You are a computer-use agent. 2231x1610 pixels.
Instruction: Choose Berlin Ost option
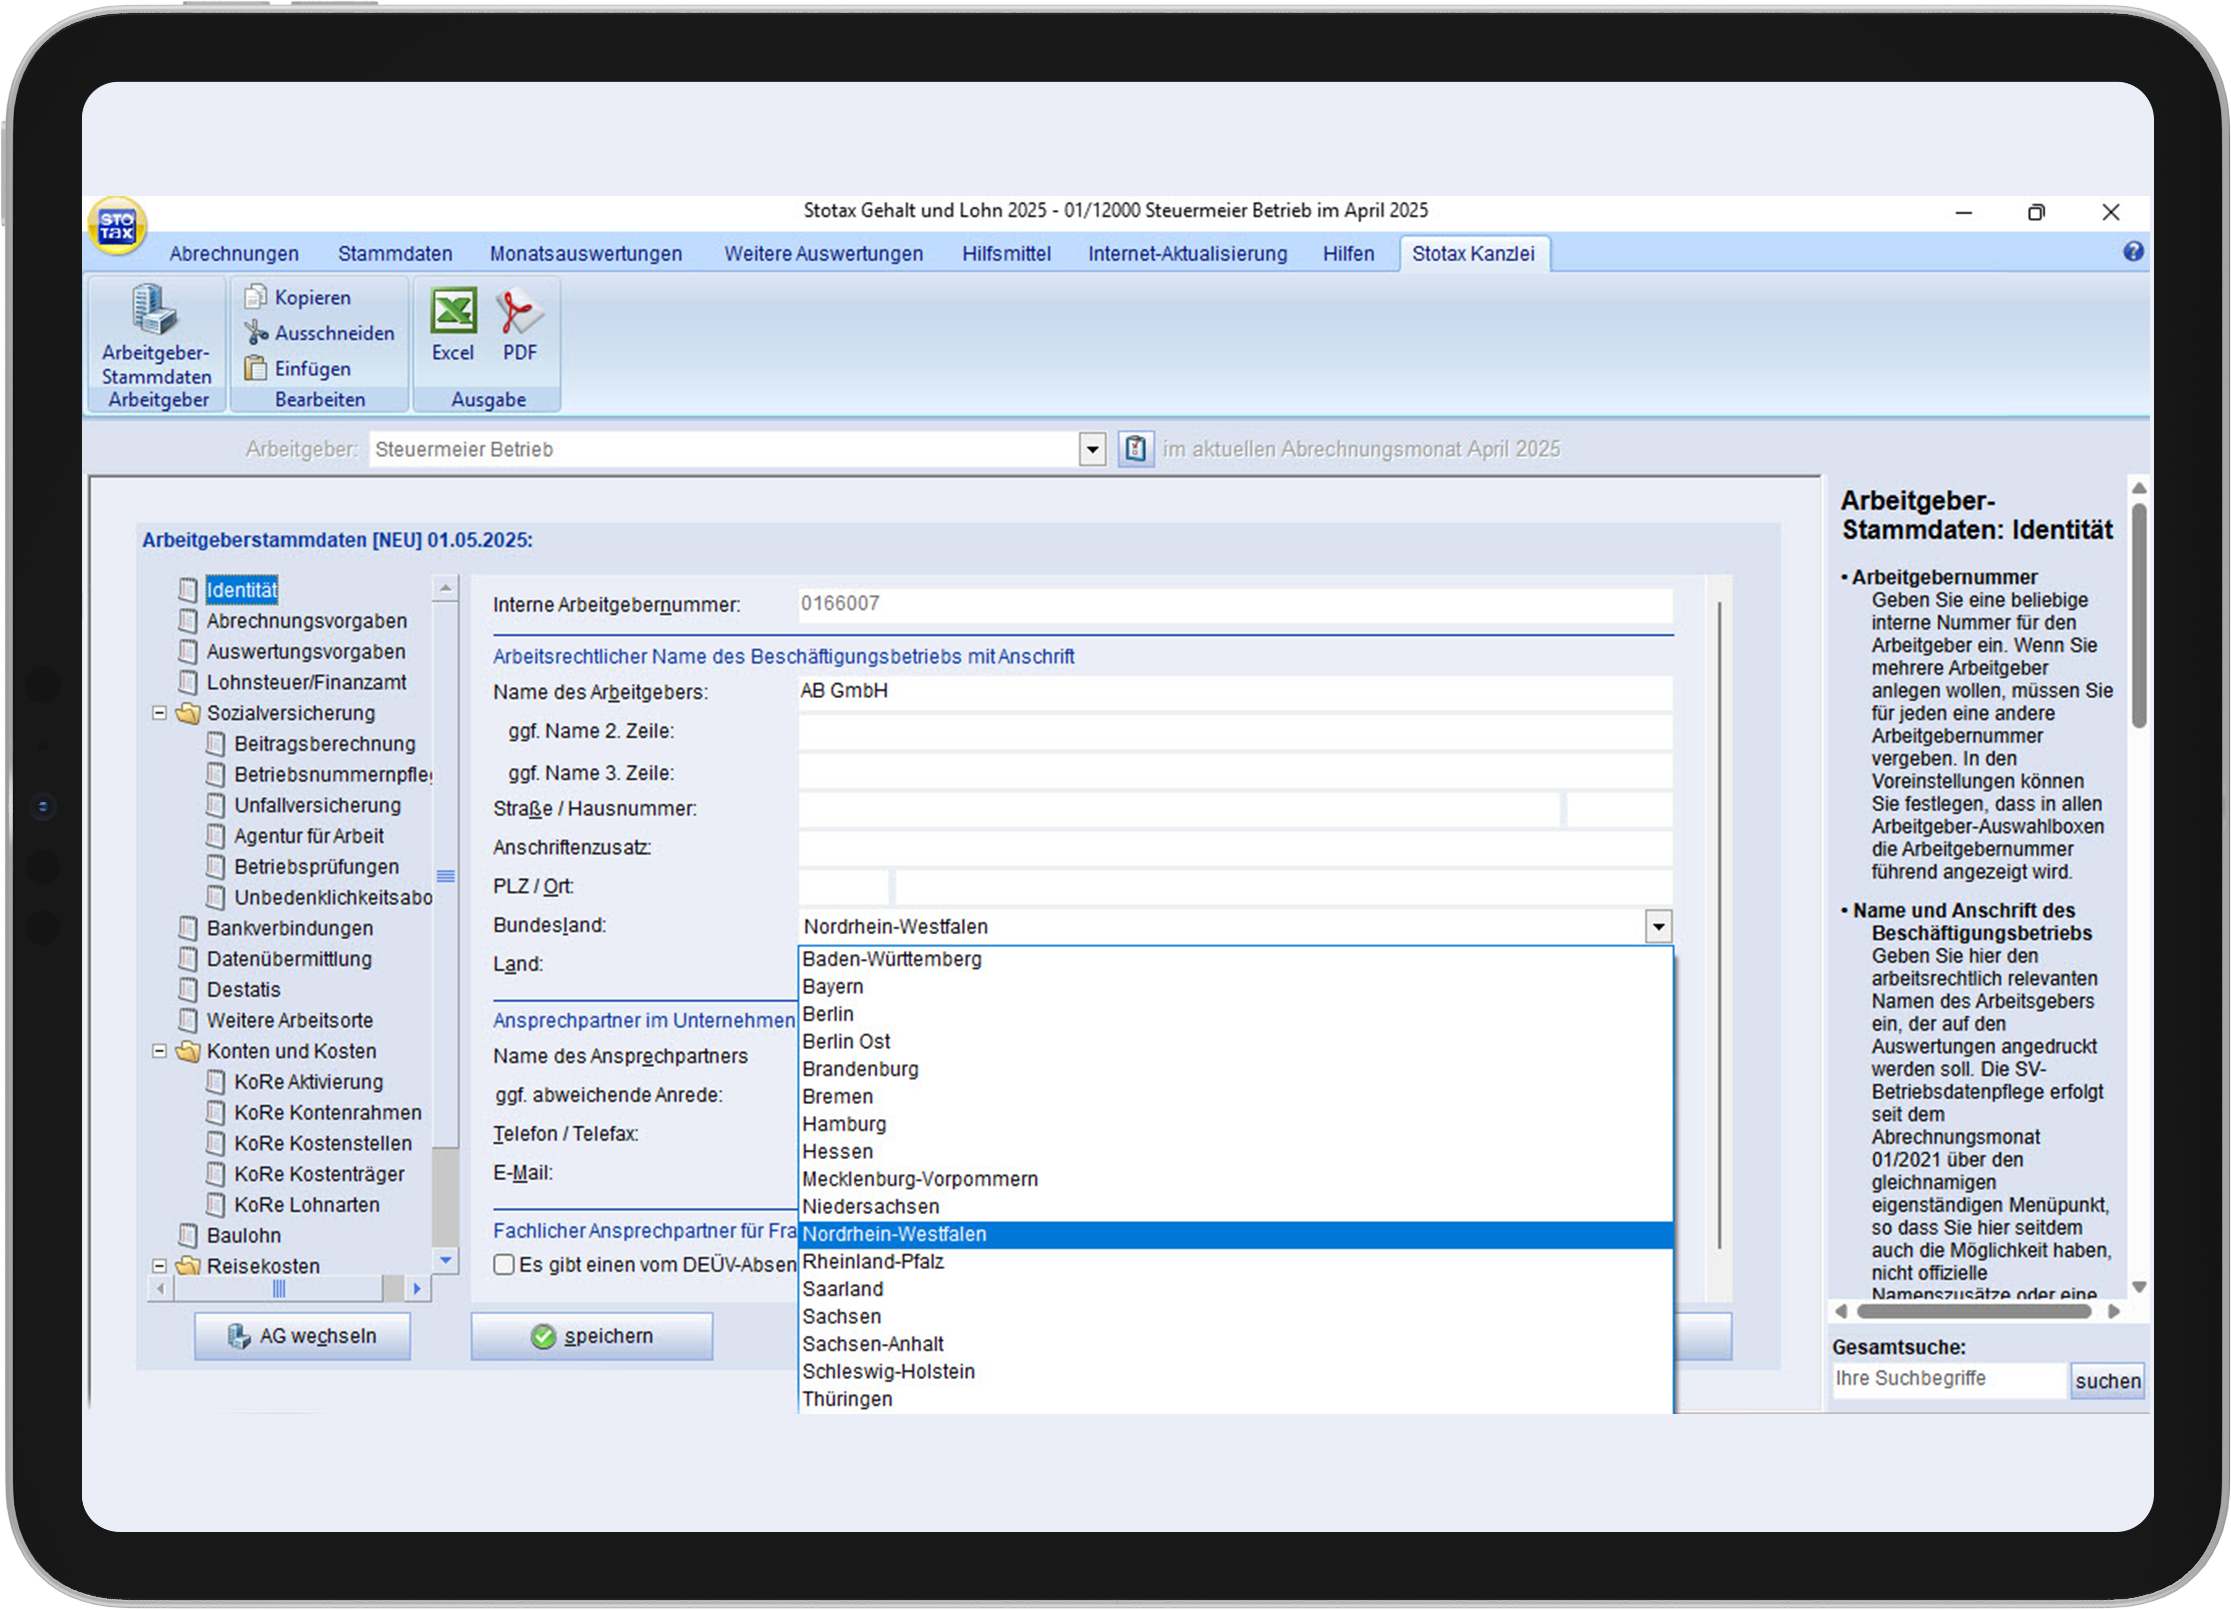[1235, 1042]
